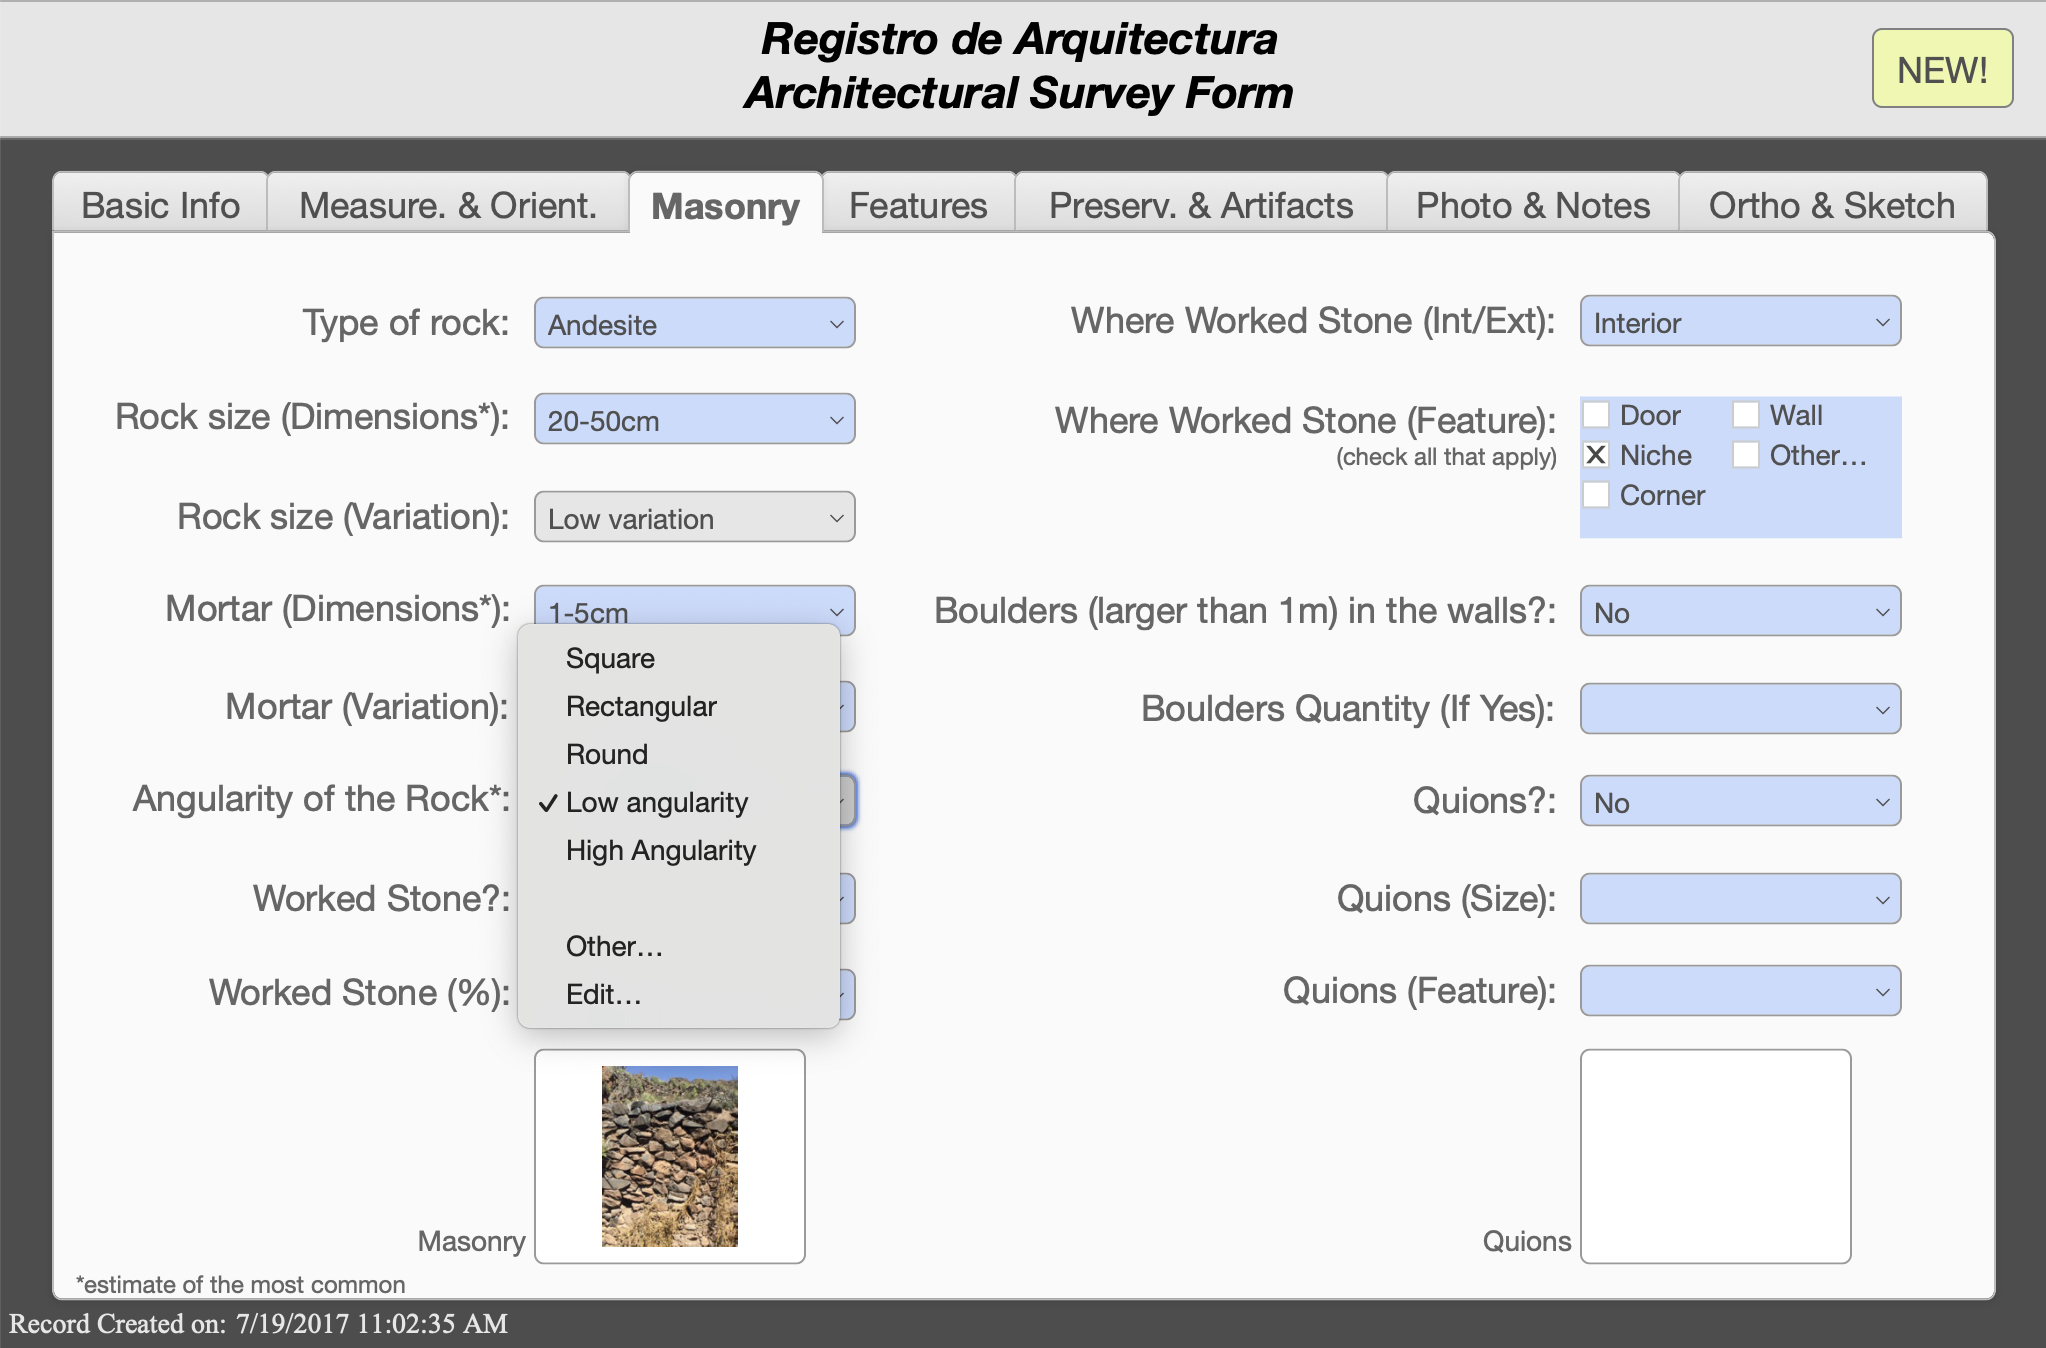Open Where Worked Stone Int/Ext dropdown
The image size is (2046, 1348).
pos(1739,322)
